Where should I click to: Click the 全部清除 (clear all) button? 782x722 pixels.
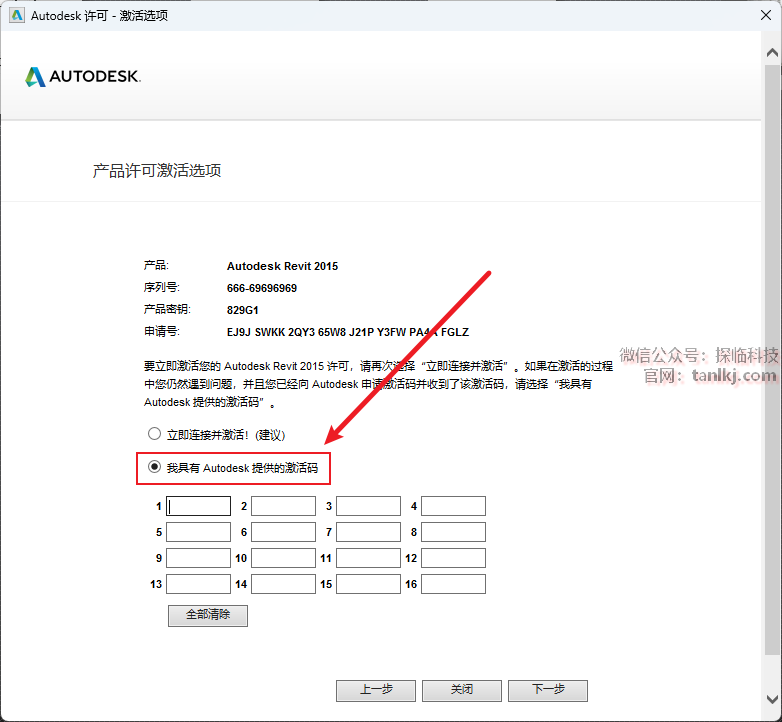pyautogui.click(x=208, y=616)
